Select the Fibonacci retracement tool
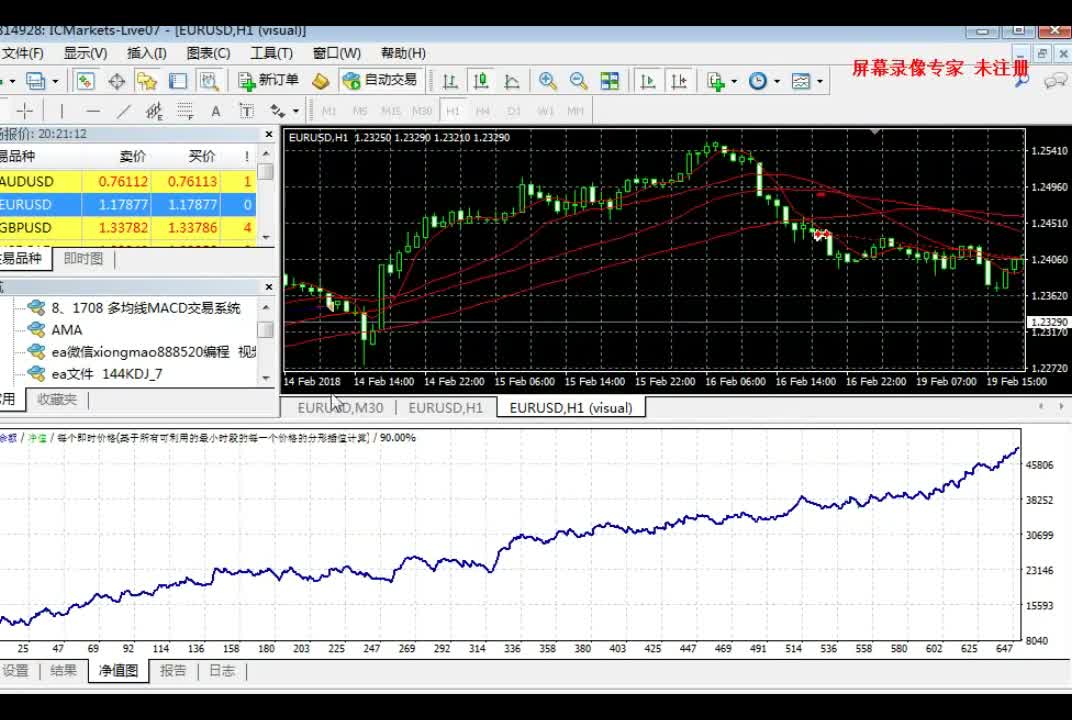Viewport: 1072px width, 720px height. click(185, 111)
